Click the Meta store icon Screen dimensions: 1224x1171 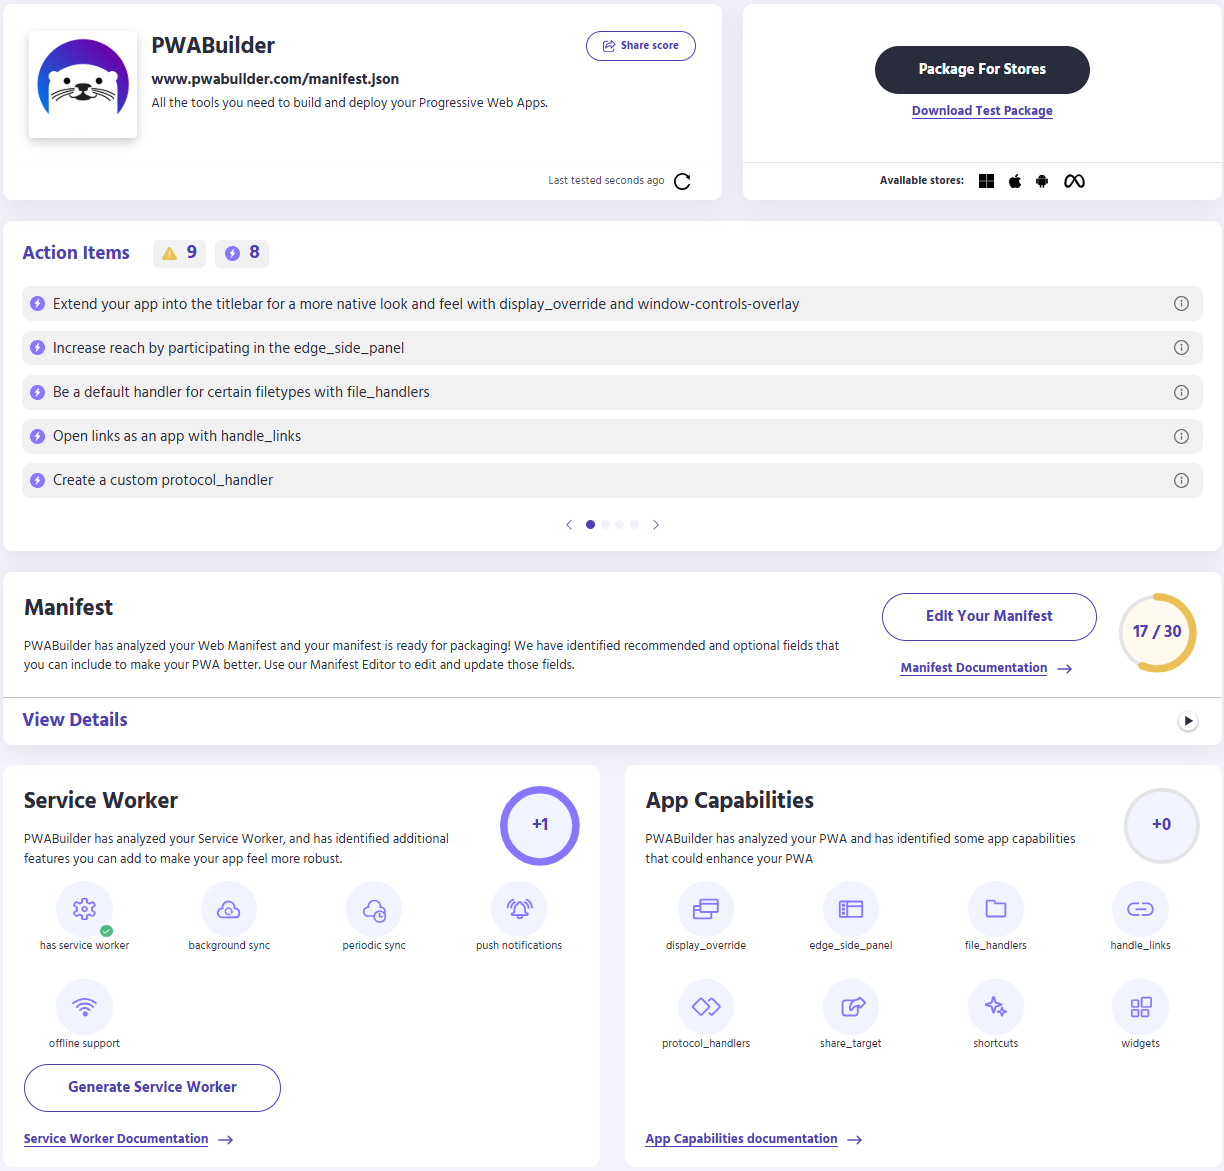pyautogui.click(x=1074, y=181)
